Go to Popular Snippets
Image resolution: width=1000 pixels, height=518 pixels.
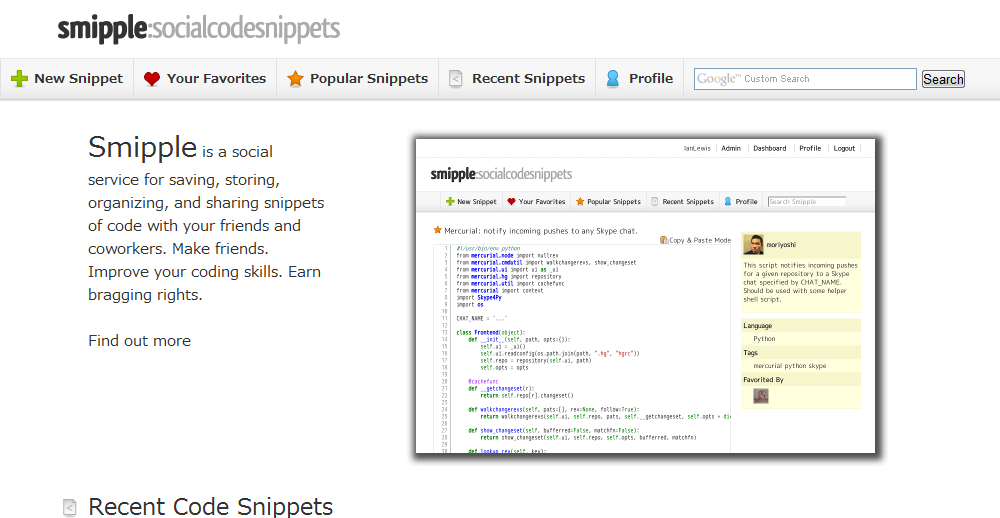[x=357, y=79]
